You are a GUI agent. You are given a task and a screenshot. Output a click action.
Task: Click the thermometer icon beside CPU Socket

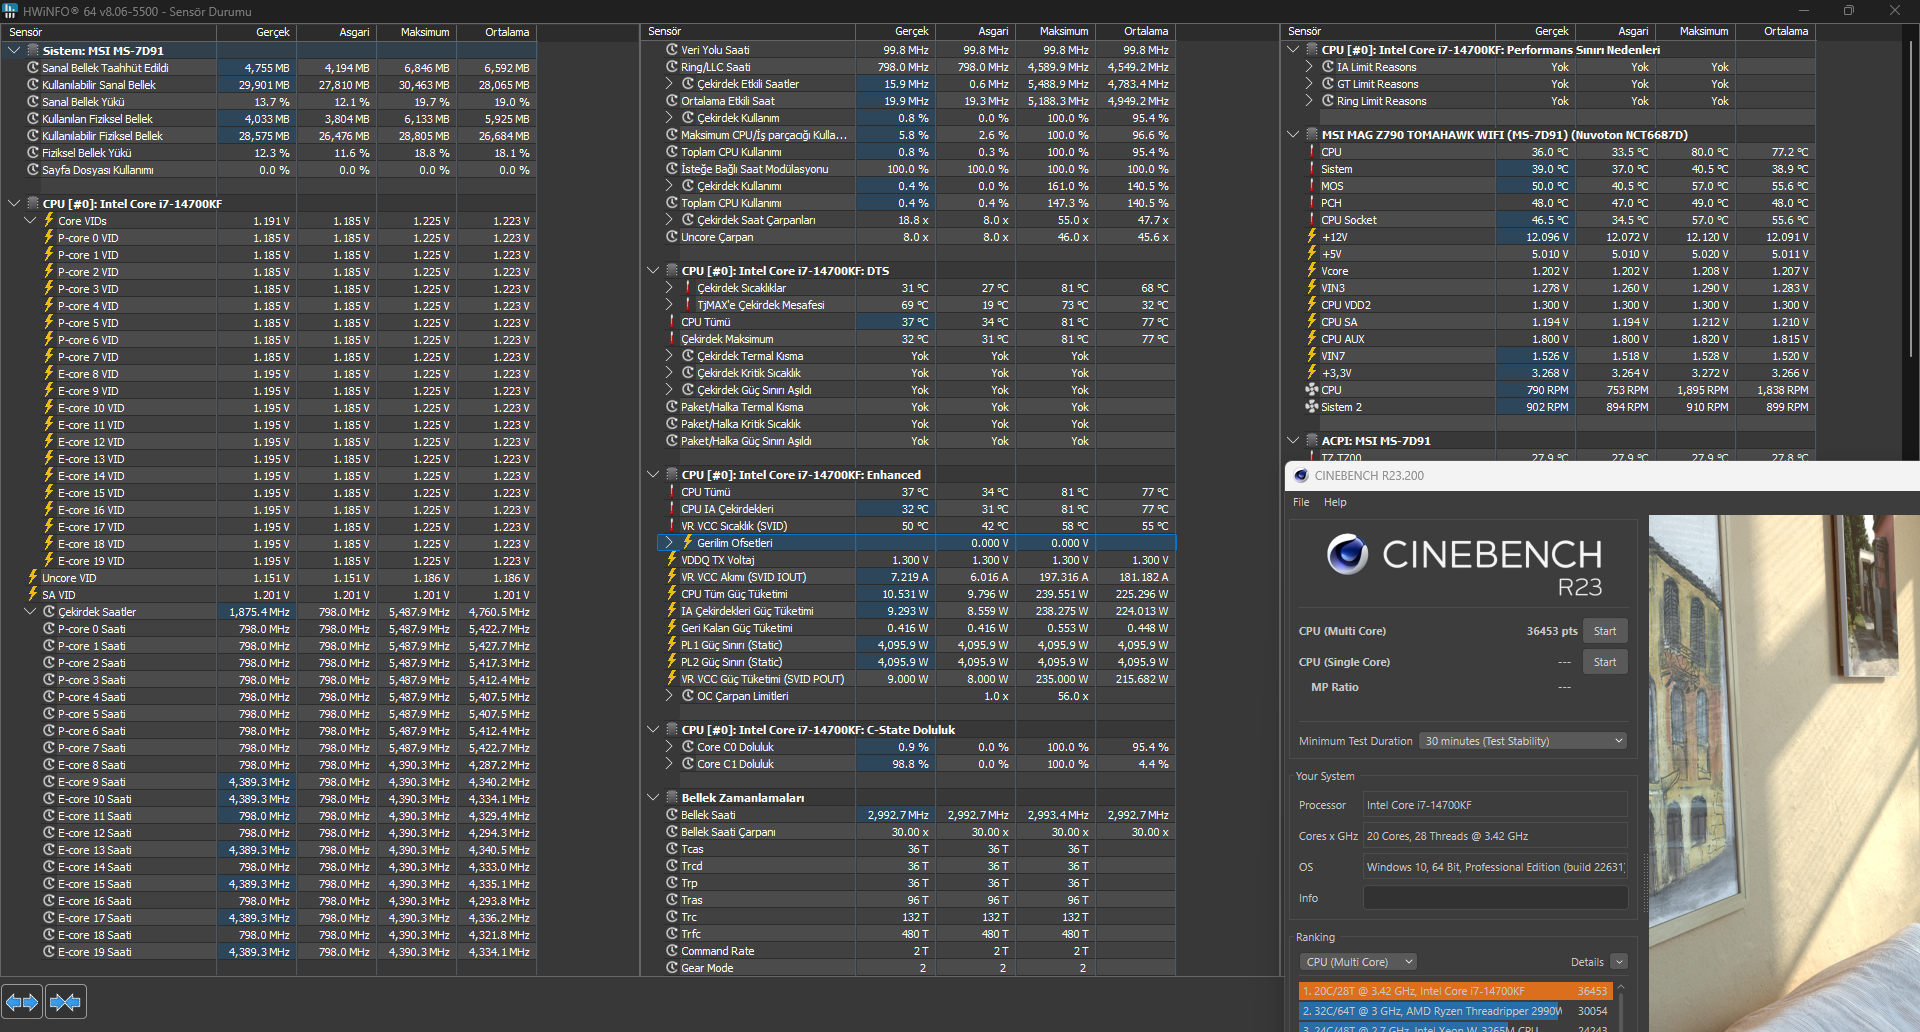(x=1312, y=220)
